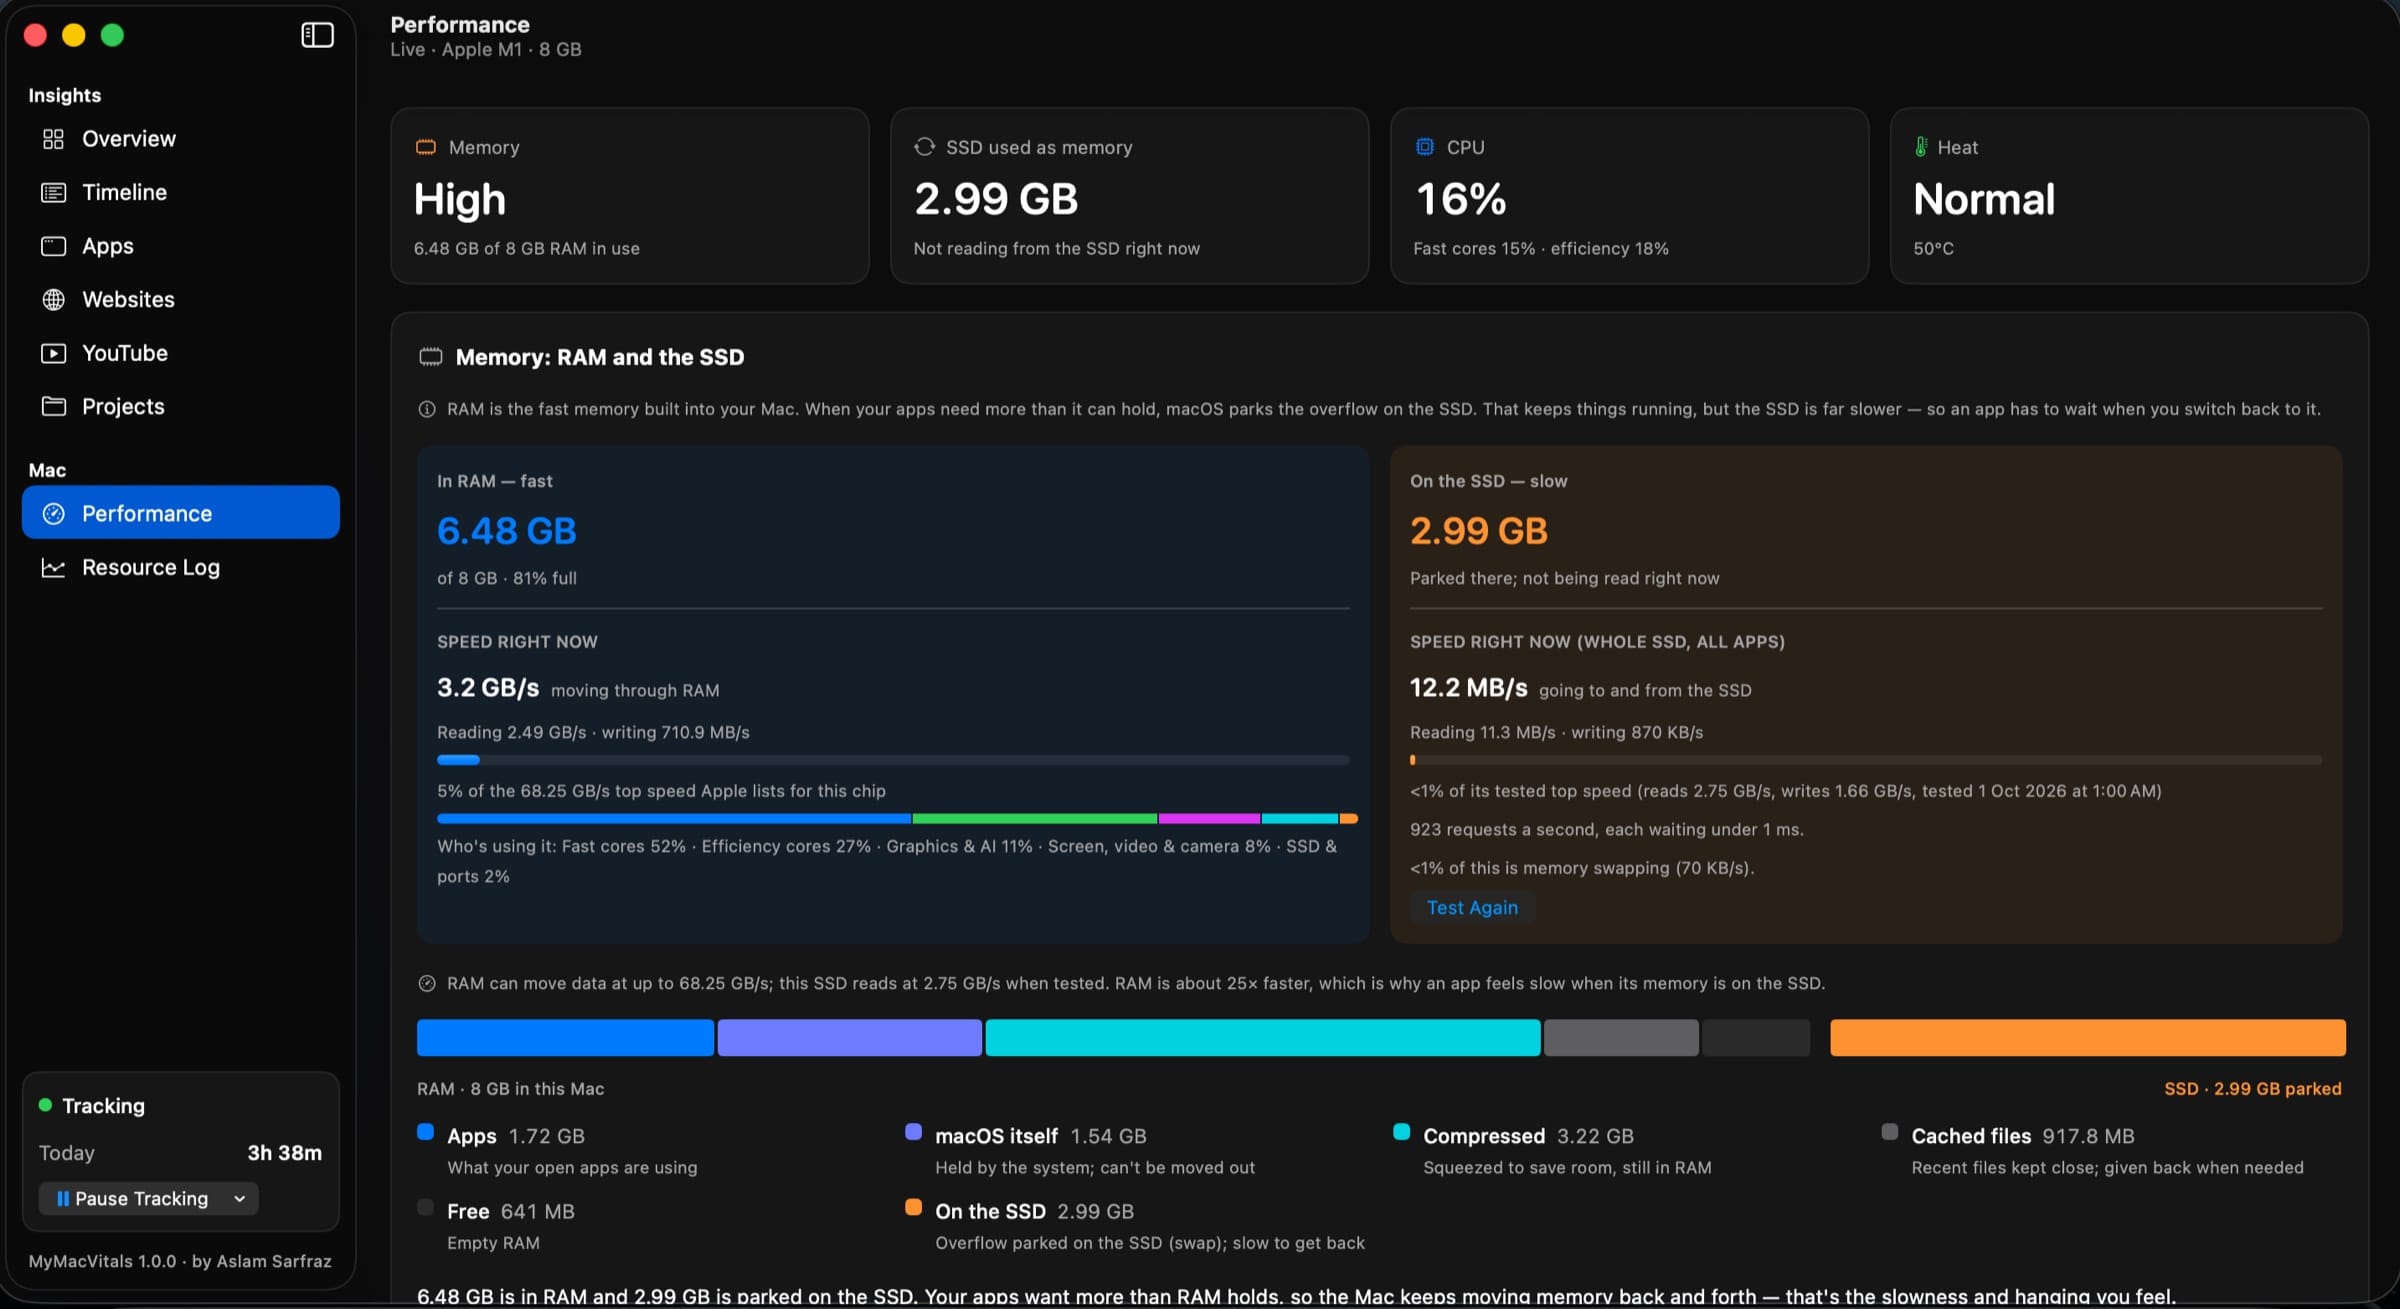Click the info icon before the RAM explanation
This screenshot has height=1309, width=2400.
[427, 409]
